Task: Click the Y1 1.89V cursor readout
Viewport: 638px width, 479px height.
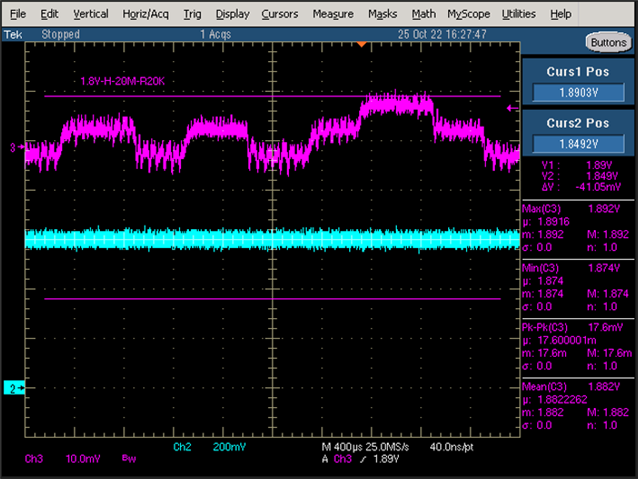Action: [577, 165]
